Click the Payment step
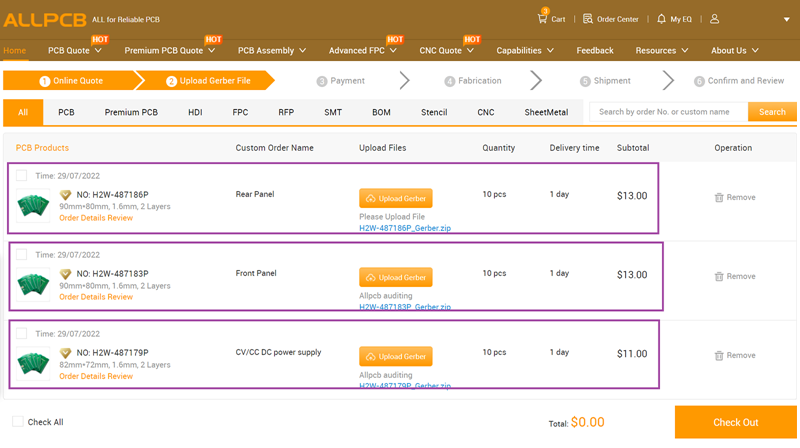Image resolution: width=800 pixels, height=448 pixels. (x=340, y=81)
